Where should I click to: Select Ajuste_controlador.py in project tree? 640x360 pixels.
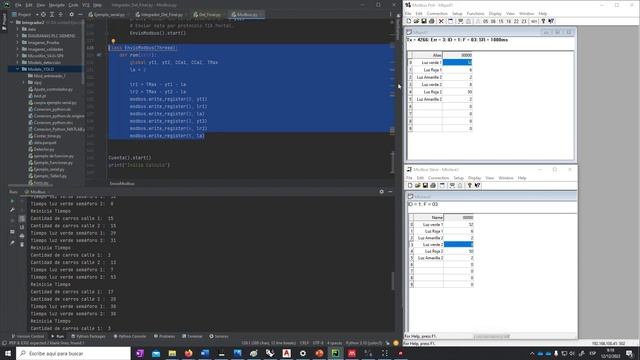(x=51, y=89)
